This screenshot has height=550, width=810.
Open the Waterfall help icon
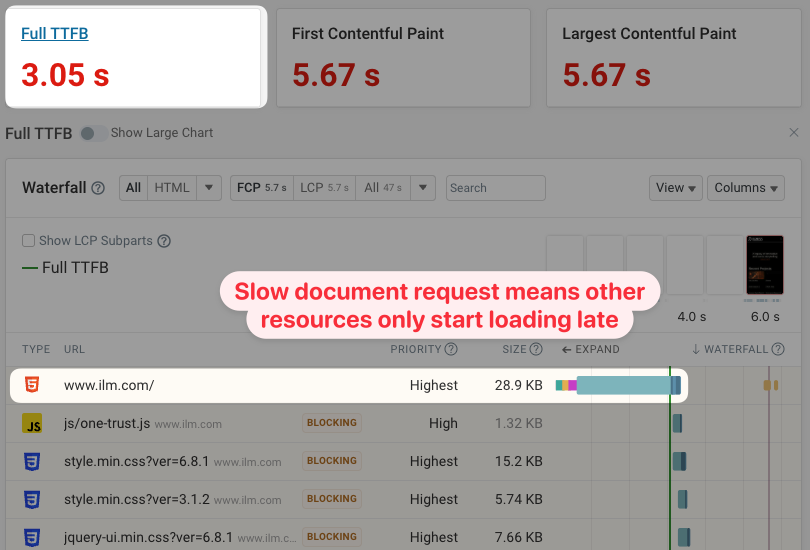98,188
